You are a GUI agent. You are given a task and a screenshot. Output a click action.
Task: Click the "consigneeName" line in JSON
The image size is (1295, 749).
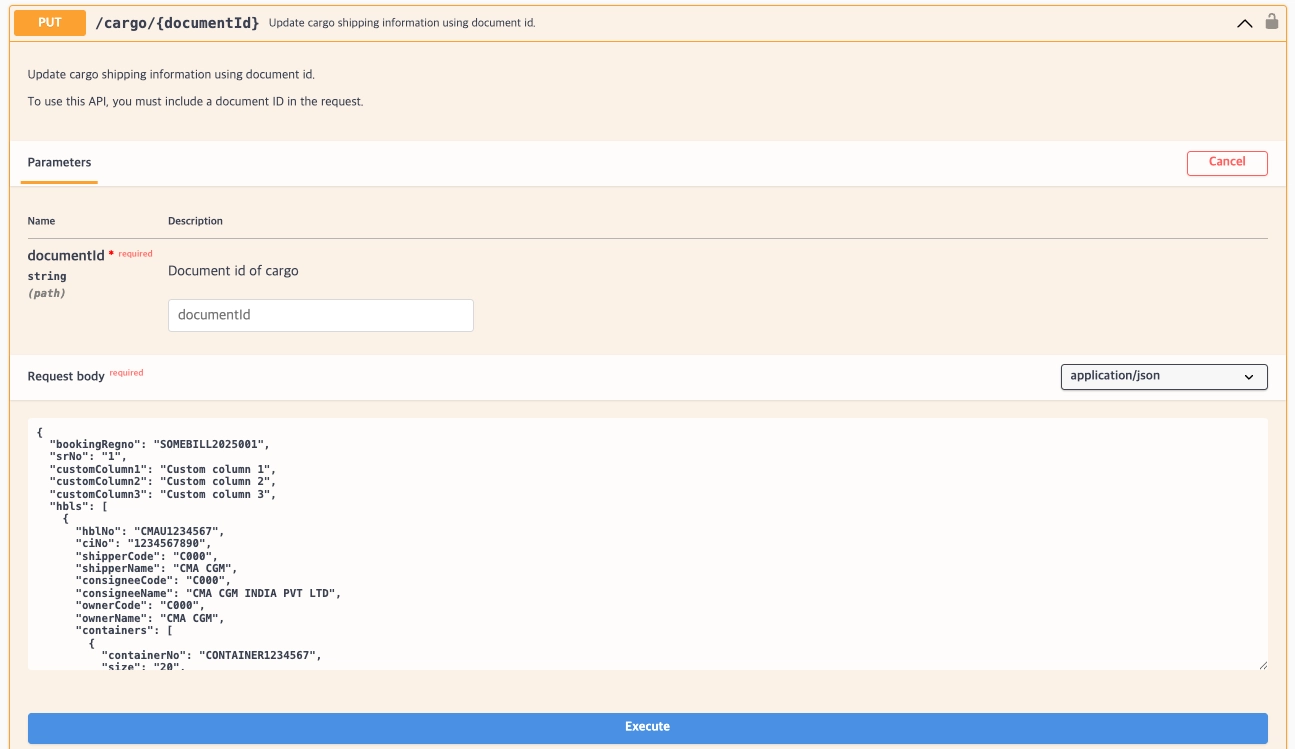pyautogui.click(x=209, y=593)
